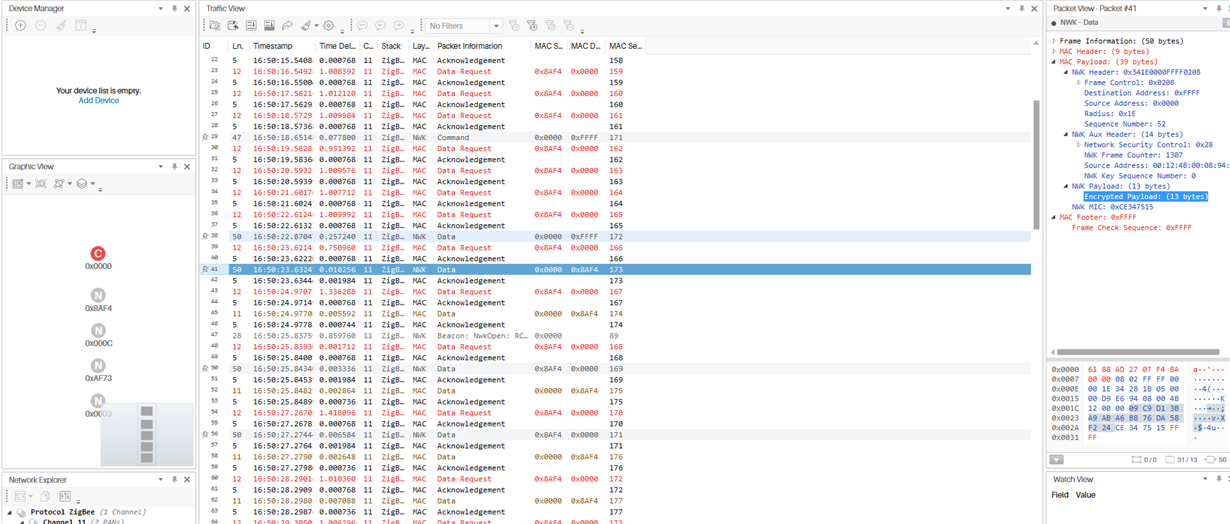Click the clear brush icon in Device Manager
Screen dimensions: 1230x524
[x=60, y=25]
